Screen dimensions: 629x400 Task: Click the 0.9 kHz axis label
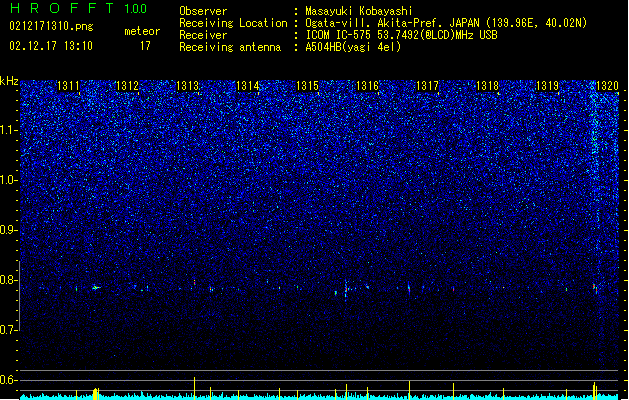(x=9, y=230)
